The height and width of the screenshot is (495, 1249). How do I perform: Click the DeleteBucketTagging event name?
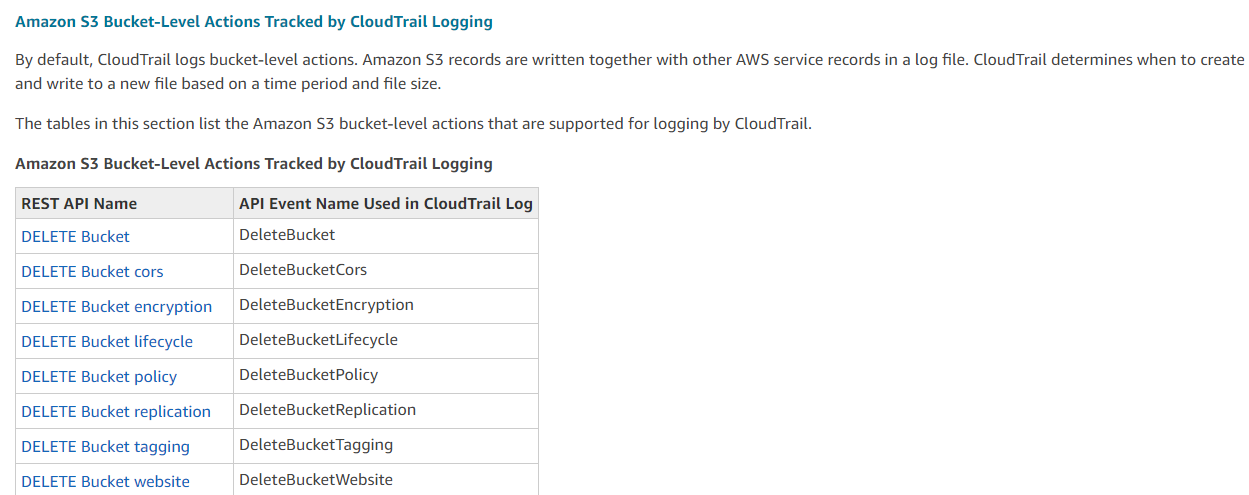pyautogui.click(x=316, y=445)
